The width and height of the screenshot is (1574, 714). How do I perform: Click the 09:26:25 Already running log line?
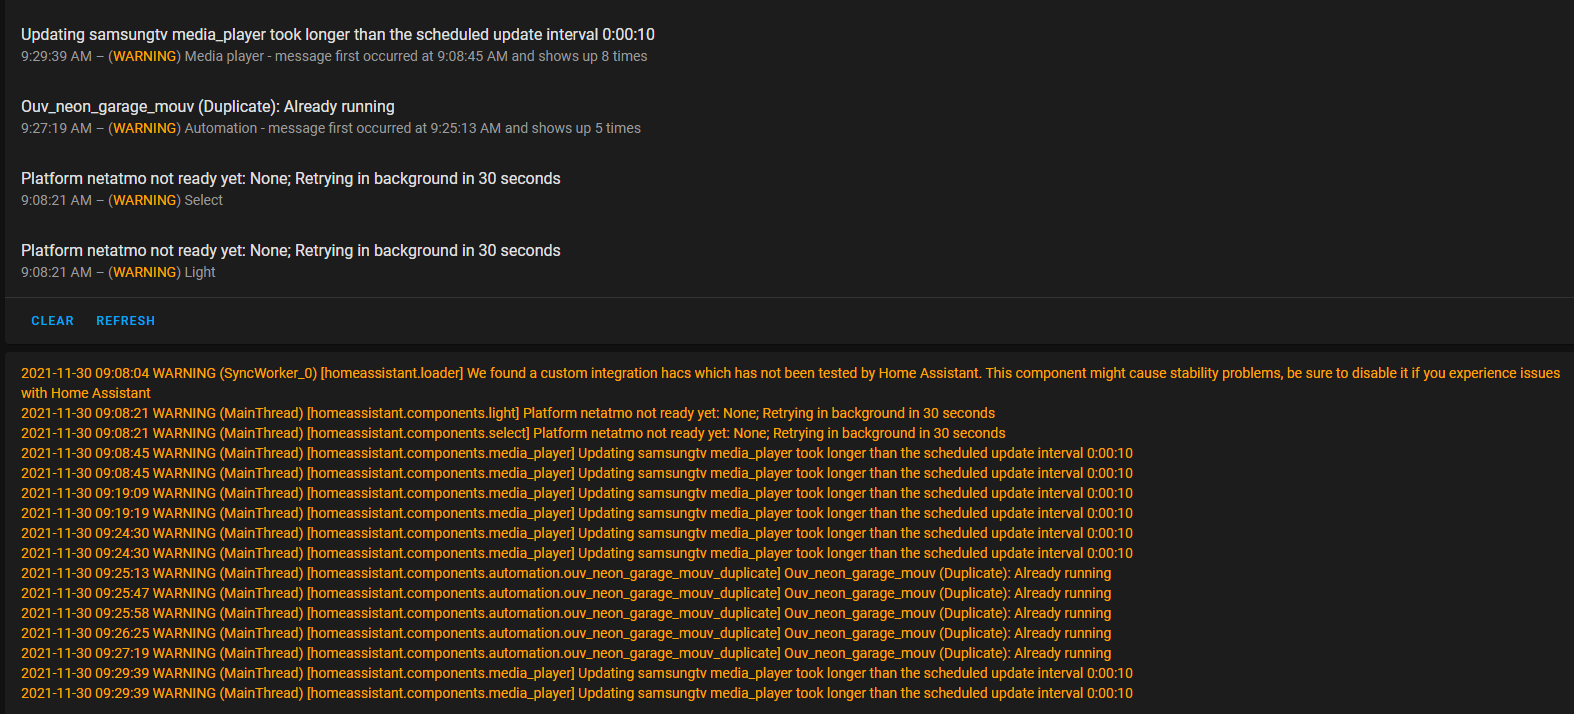565,633
